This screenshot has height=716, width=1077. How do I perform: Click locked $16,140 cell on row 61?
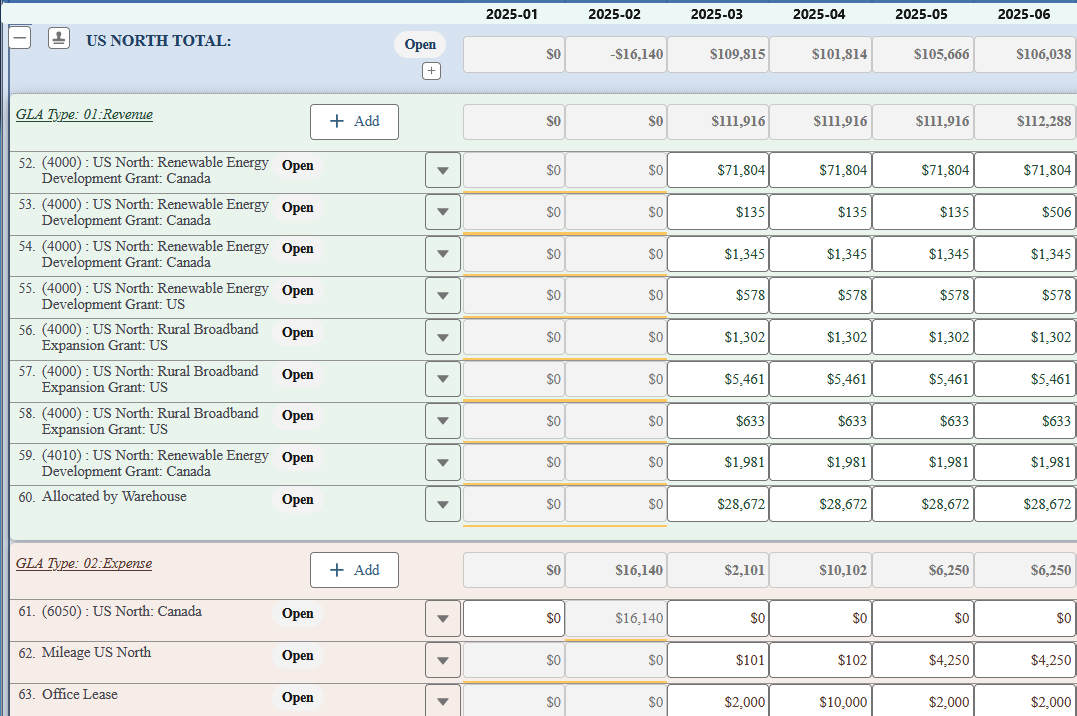pyautogui.click(x=616, y=618)
